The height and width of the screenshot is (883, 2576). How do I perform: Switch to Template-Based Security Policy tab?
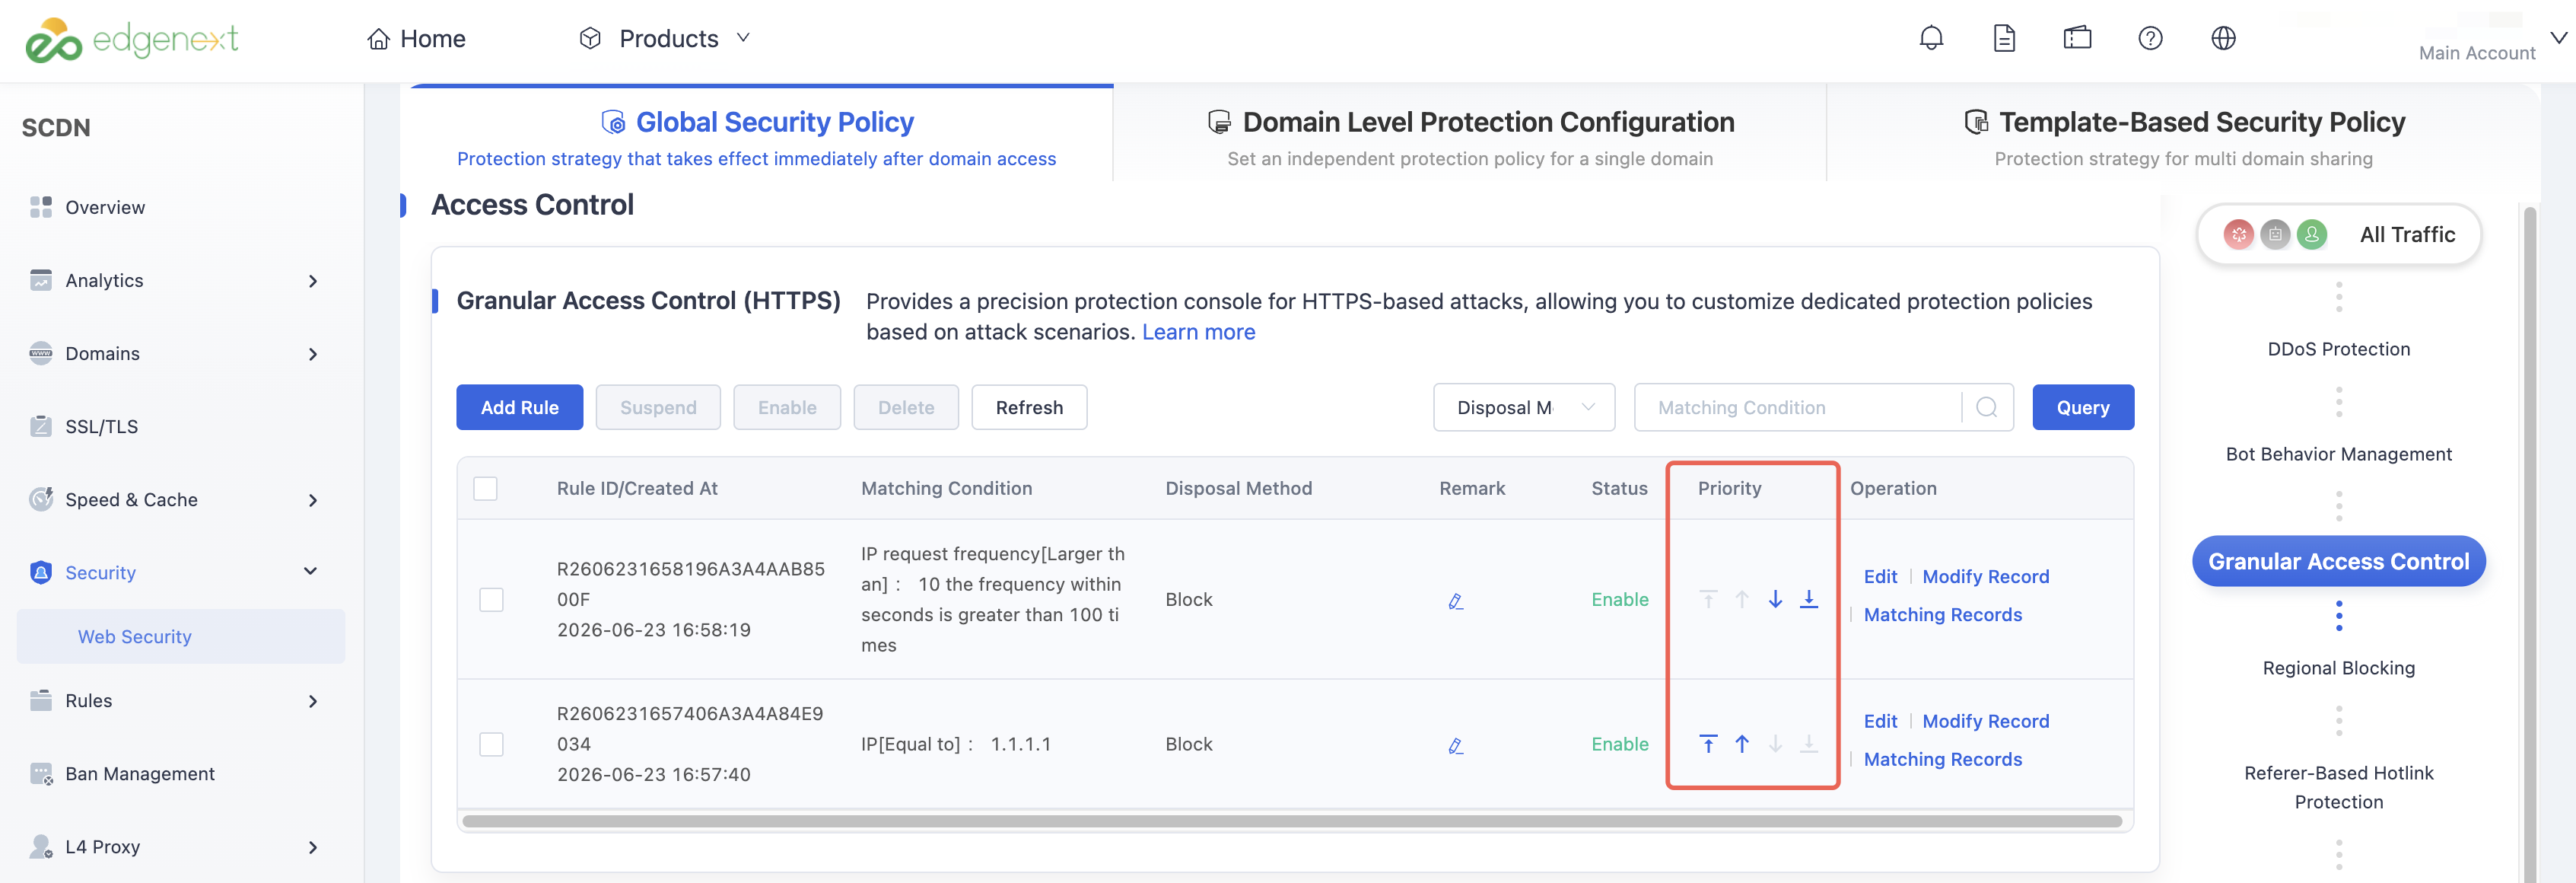2183,136
